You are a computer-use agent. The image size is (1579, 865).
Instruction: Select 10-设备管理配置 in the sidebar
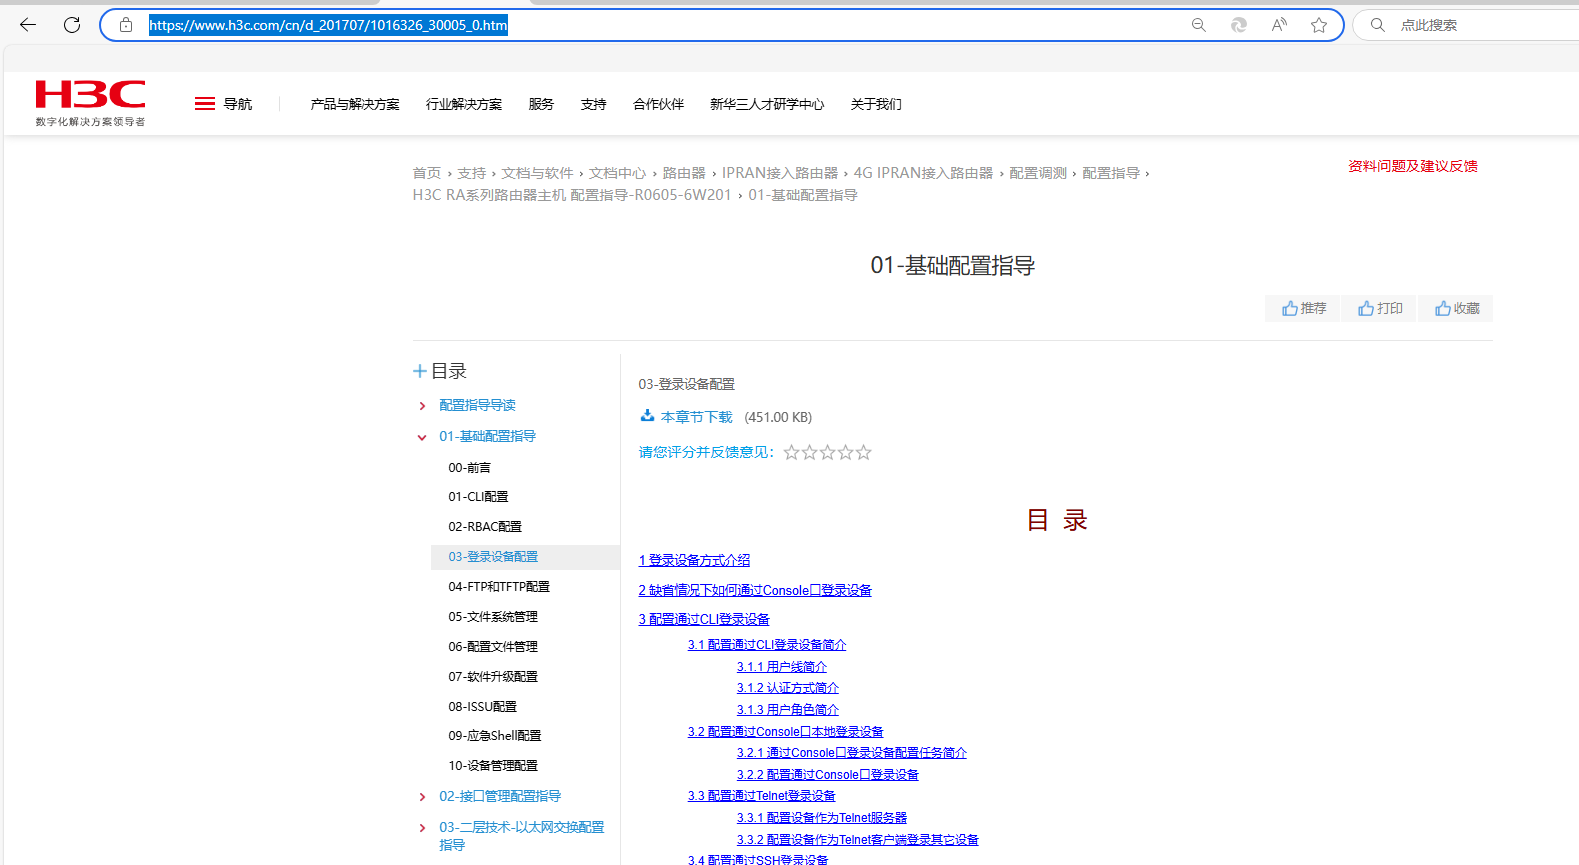(x=493, y=766)
